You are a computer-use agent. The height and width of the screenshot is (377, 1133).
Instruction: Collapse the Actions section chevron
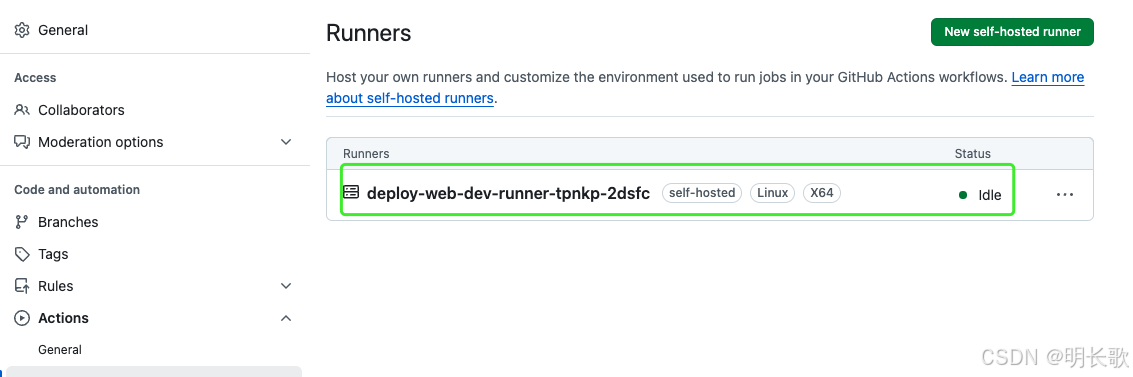[x=286, y=318]
